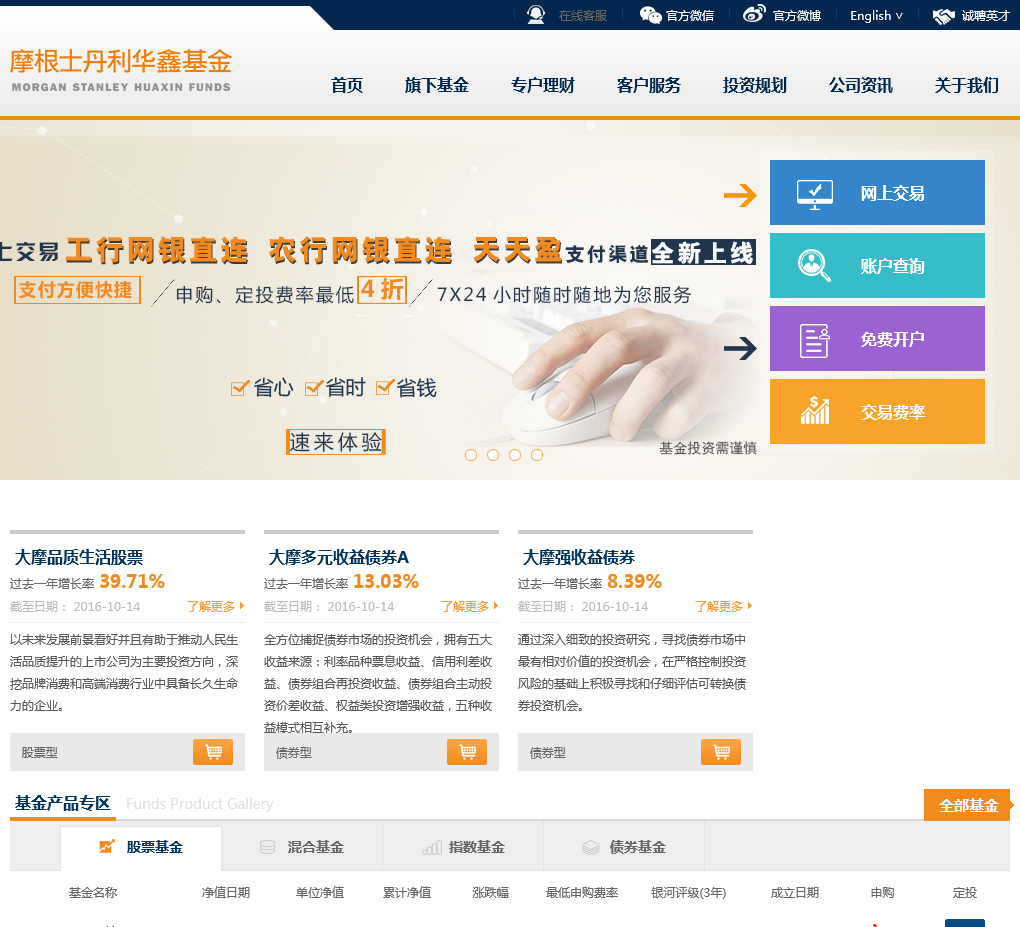Viewport: 1020px width, 927px height.
Task: Click the cart icon for 大摩多元收益债券A
Action: click(x=467, y=752)
